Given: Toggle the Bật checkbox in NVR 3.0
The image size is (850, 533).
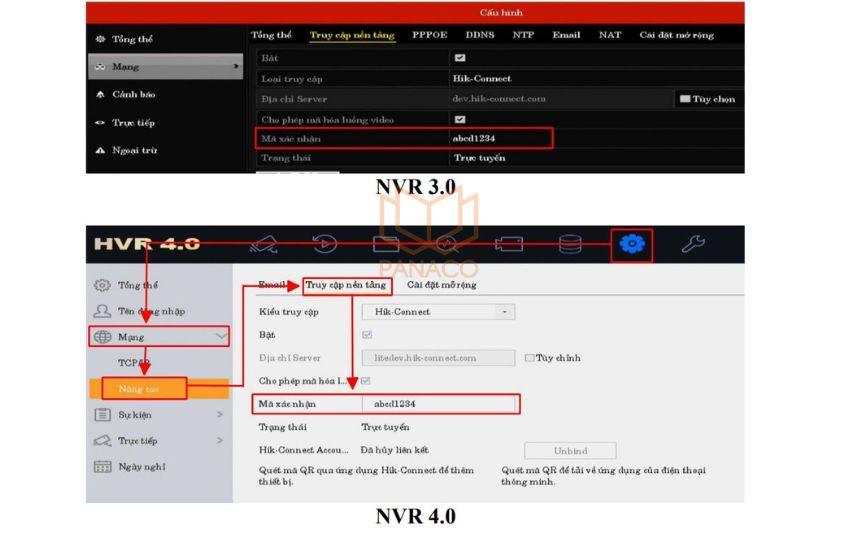Looking at the screenshot, I should click(460, 58).
